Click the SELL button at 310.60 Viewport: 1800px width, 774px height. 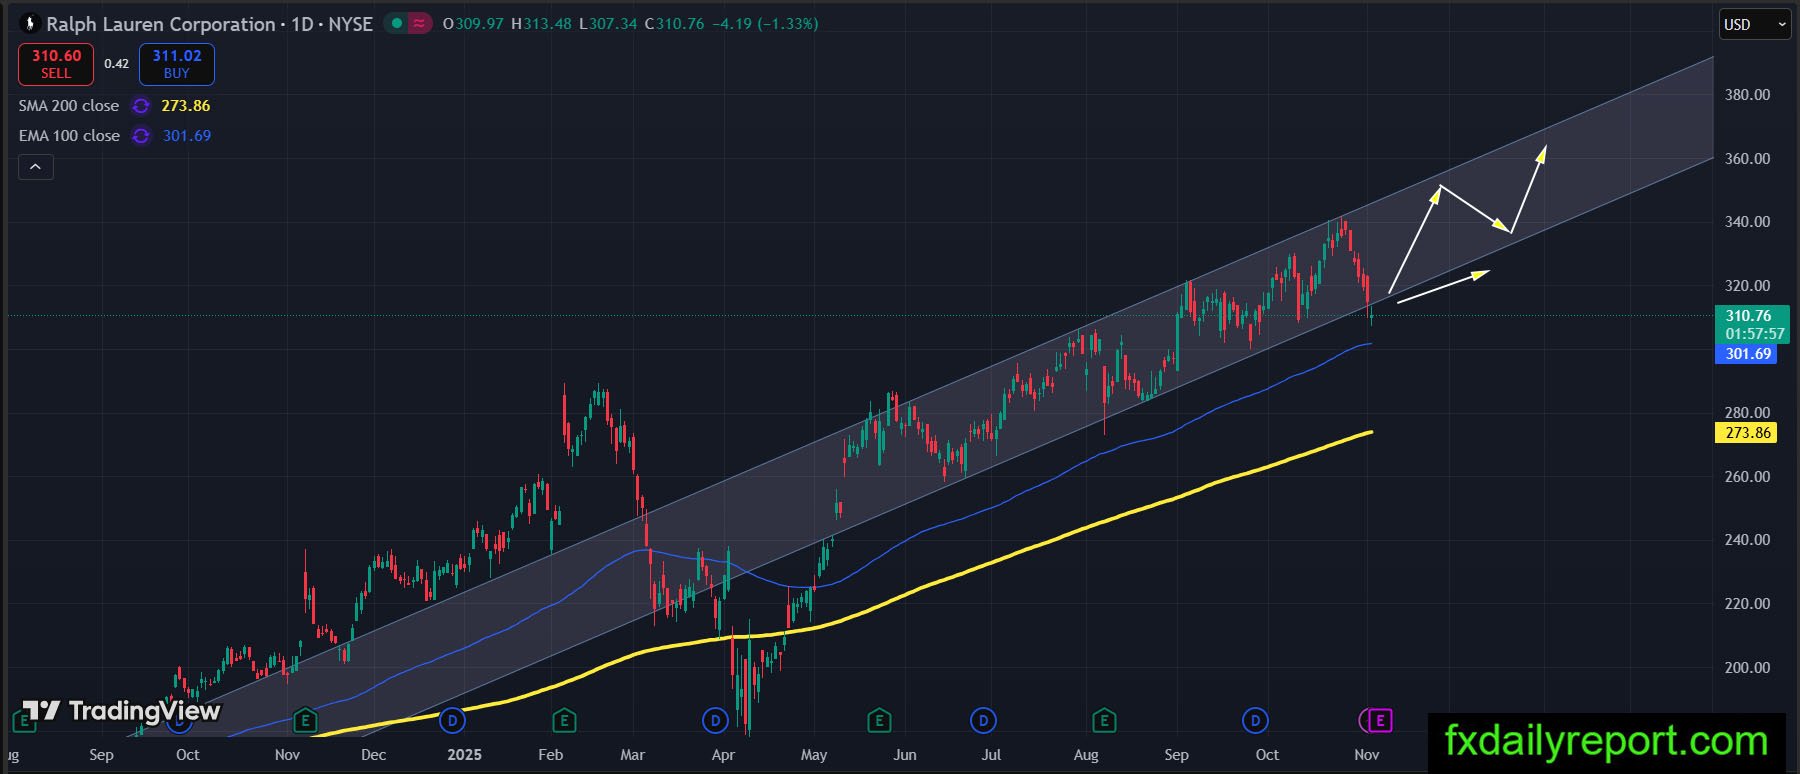[x=56, y=64]
